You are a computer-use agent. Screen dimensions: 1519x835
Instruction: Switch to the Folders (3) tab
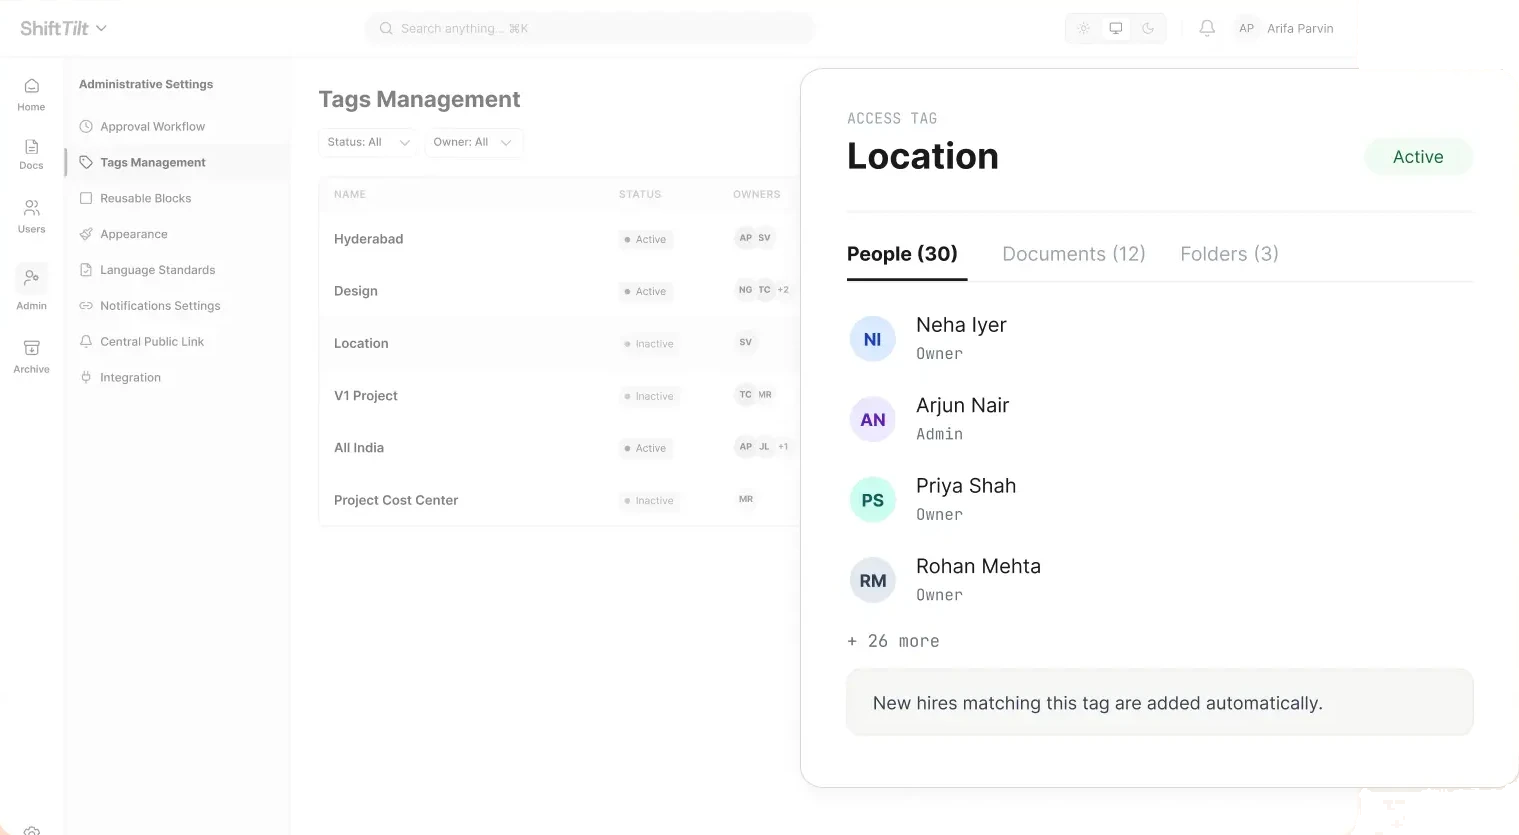click(x=1229, y=254)
